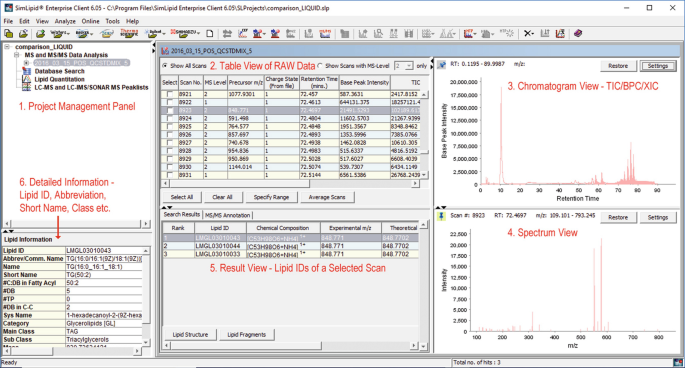685x368 pixels.
Task: Click the red colored chart icon with dropdown
Action: (x=468, y=34)
